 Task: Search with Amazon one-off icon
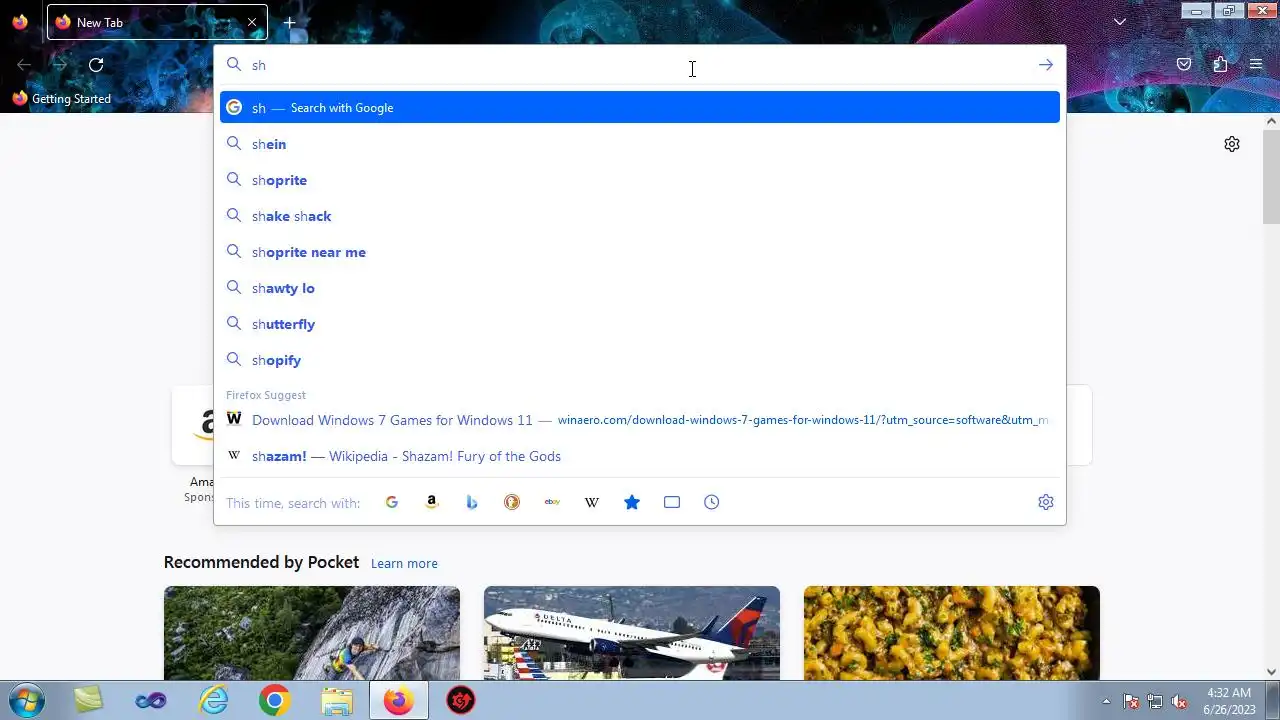point(432,502)
